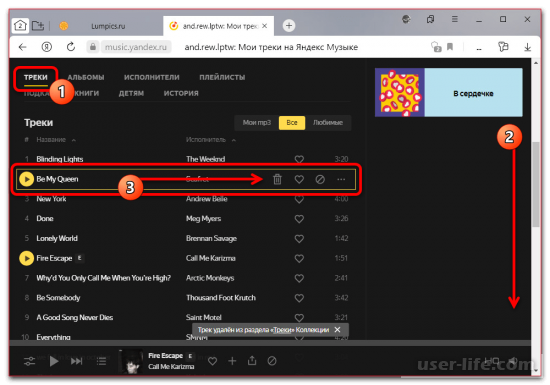Open Thousand Foot Krutch artist link
Screen dimensions: 550x385
(x=221, y=298)
